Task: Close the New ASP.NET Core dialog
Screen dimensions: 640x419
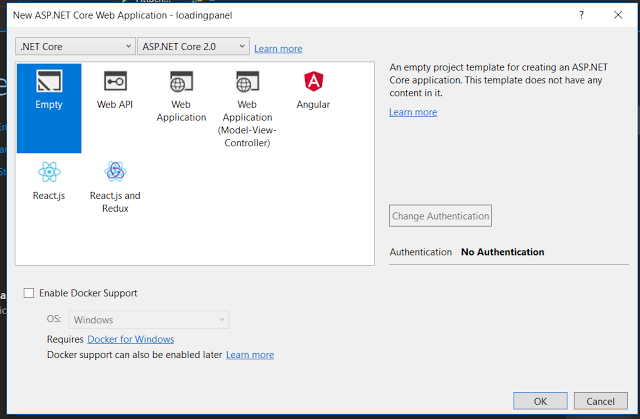Action: click(x=618, y=15)
